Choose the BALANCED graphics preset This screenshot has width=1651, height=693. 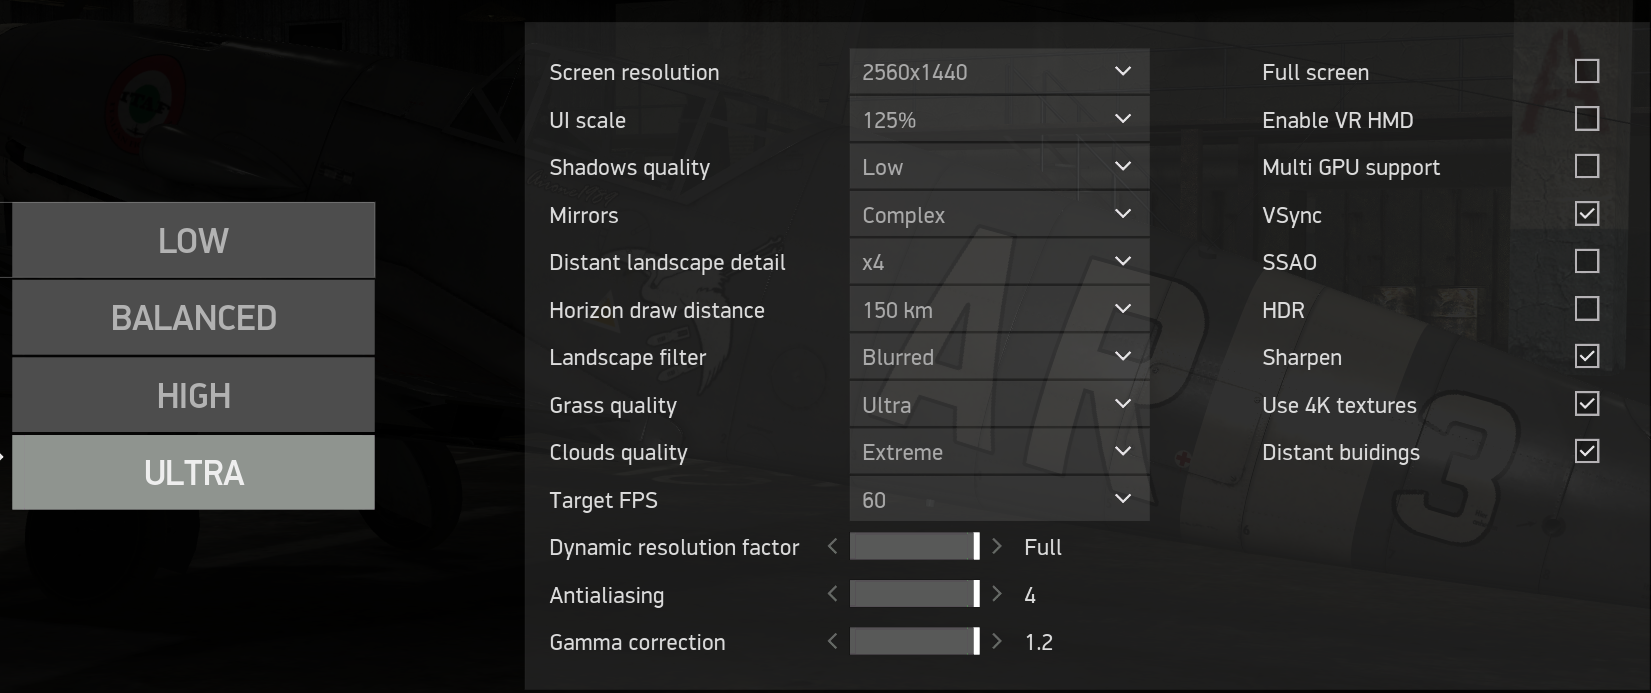coord(193,318)
